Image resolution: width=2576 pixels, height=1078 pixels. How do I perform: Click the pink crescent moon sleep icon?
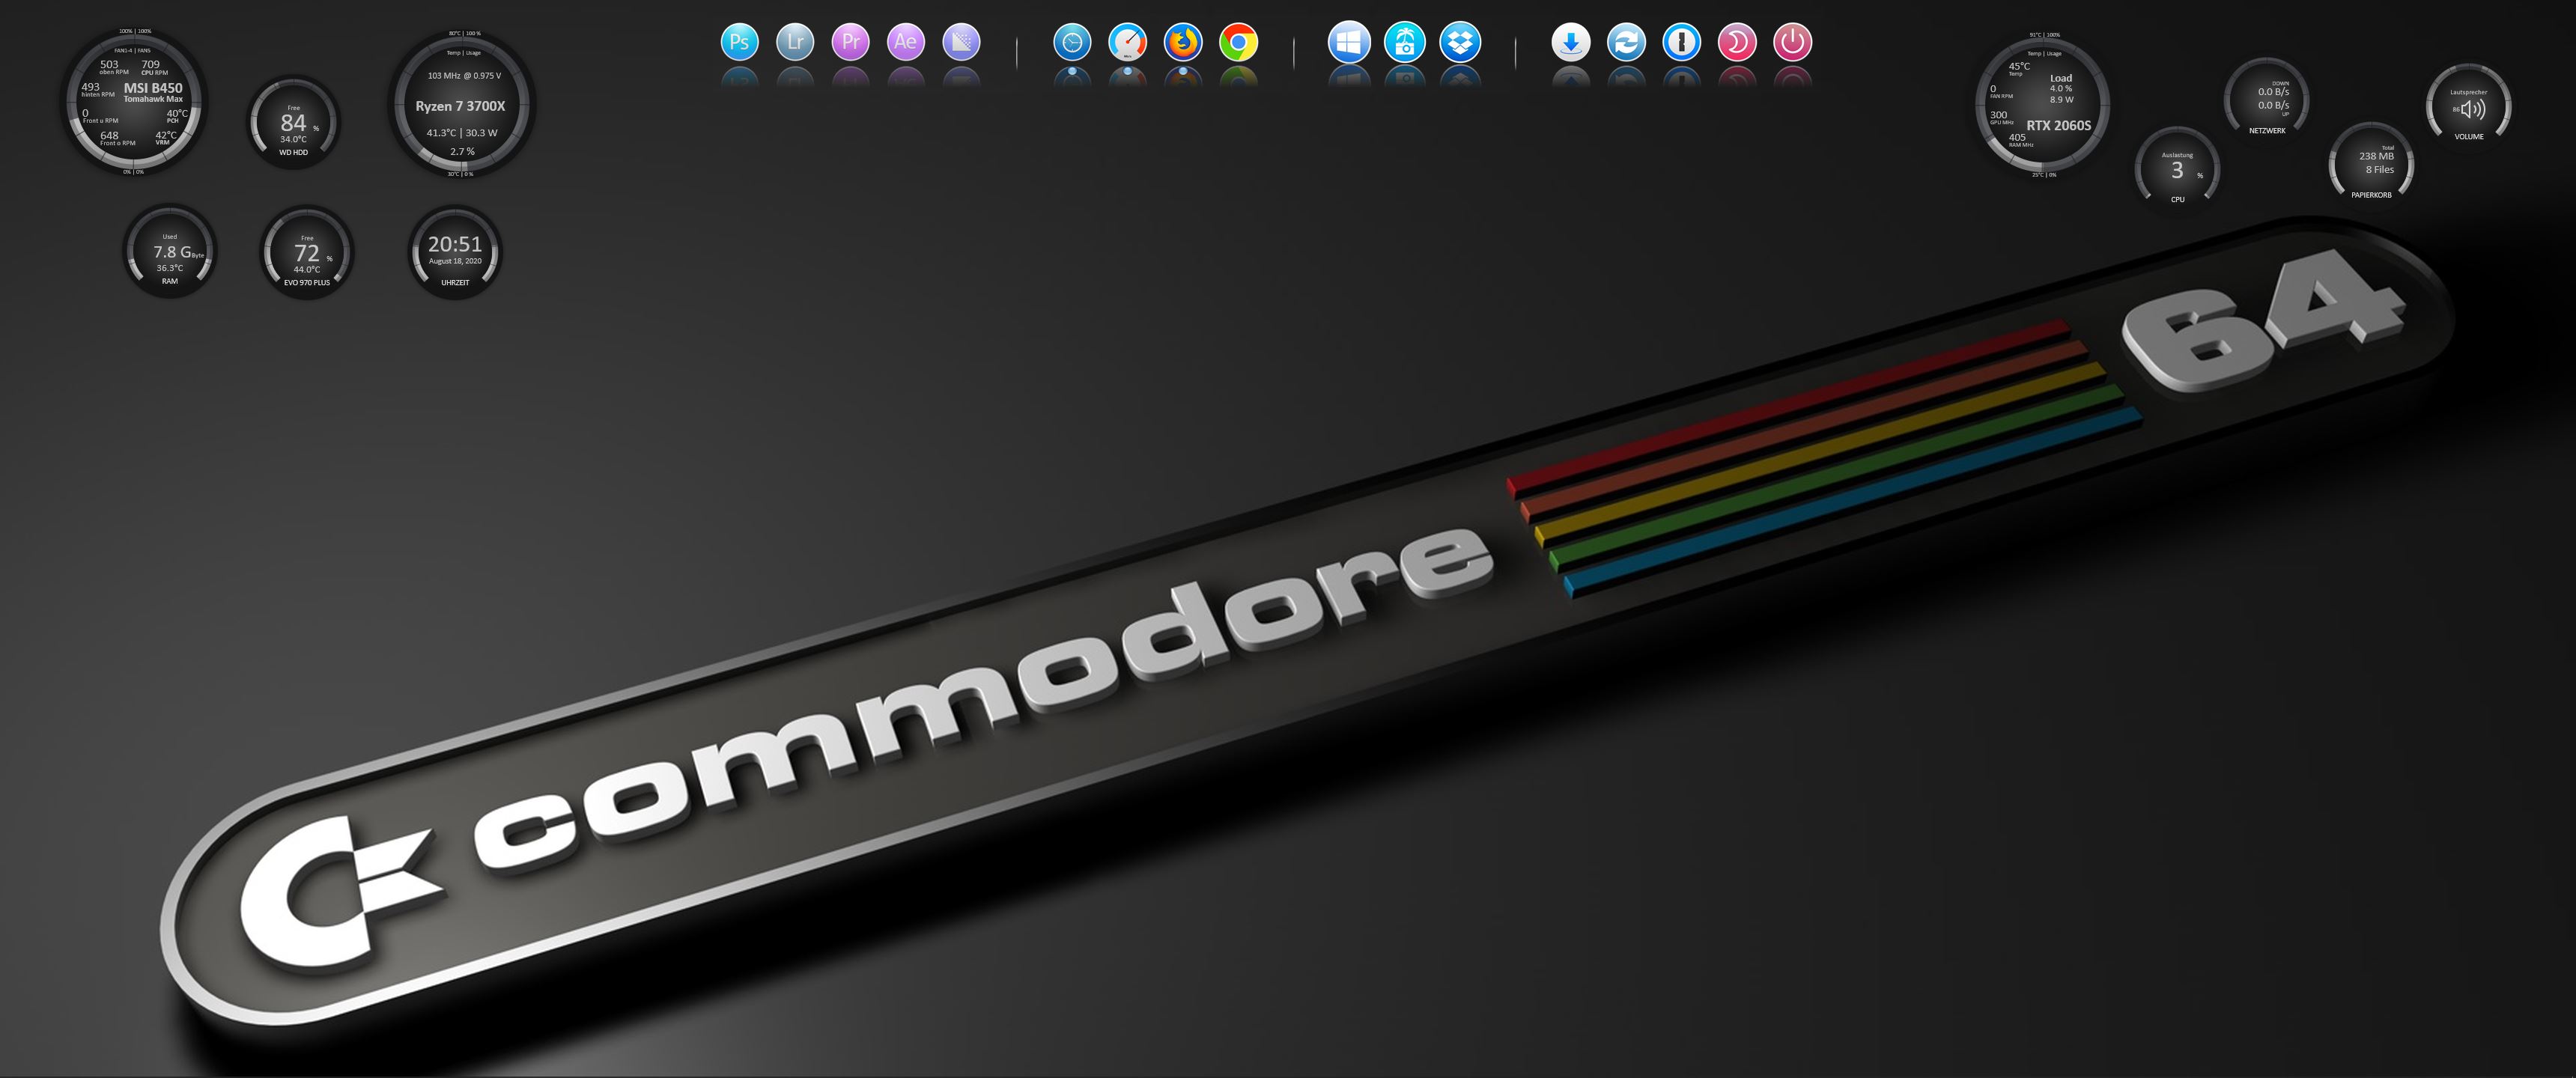pyautogui.click(x=1737, y=42)
